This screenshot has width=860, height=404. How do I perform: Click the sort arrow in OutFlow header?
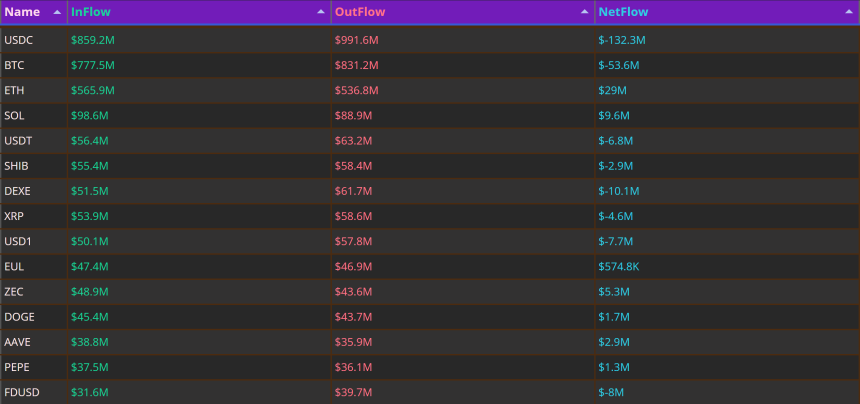point(585,12)
